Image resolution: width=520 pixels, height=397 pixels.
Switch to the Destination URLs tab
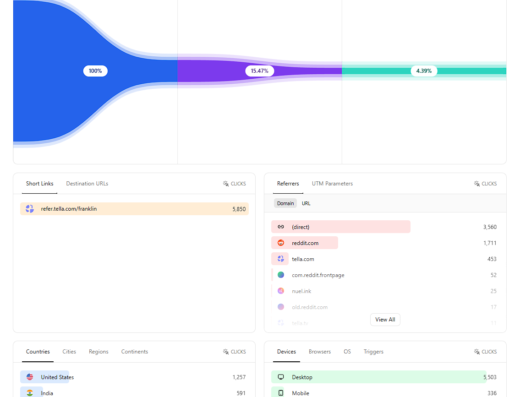(87, 184)
